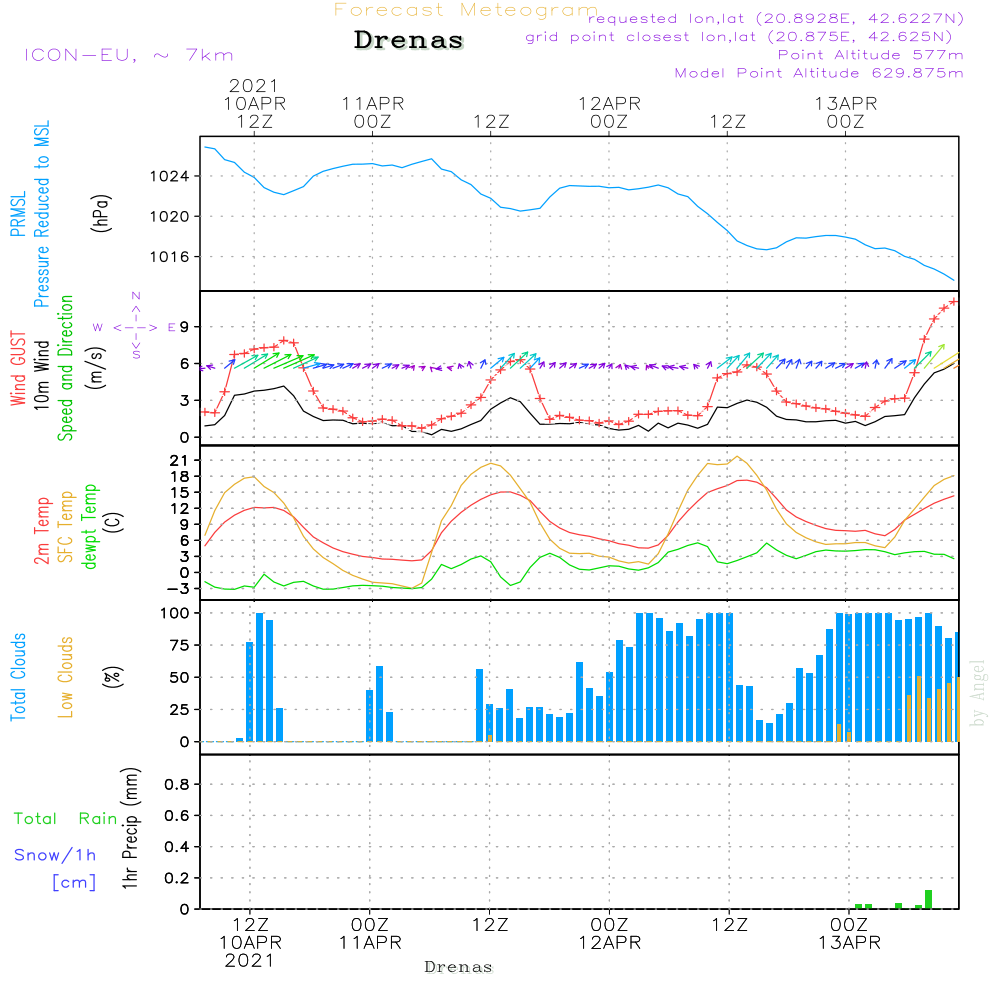Image resolution: width=1000 pixels, height=1000 pixels.
Task: Click the 6 value on wind axis
Action: 184,364
